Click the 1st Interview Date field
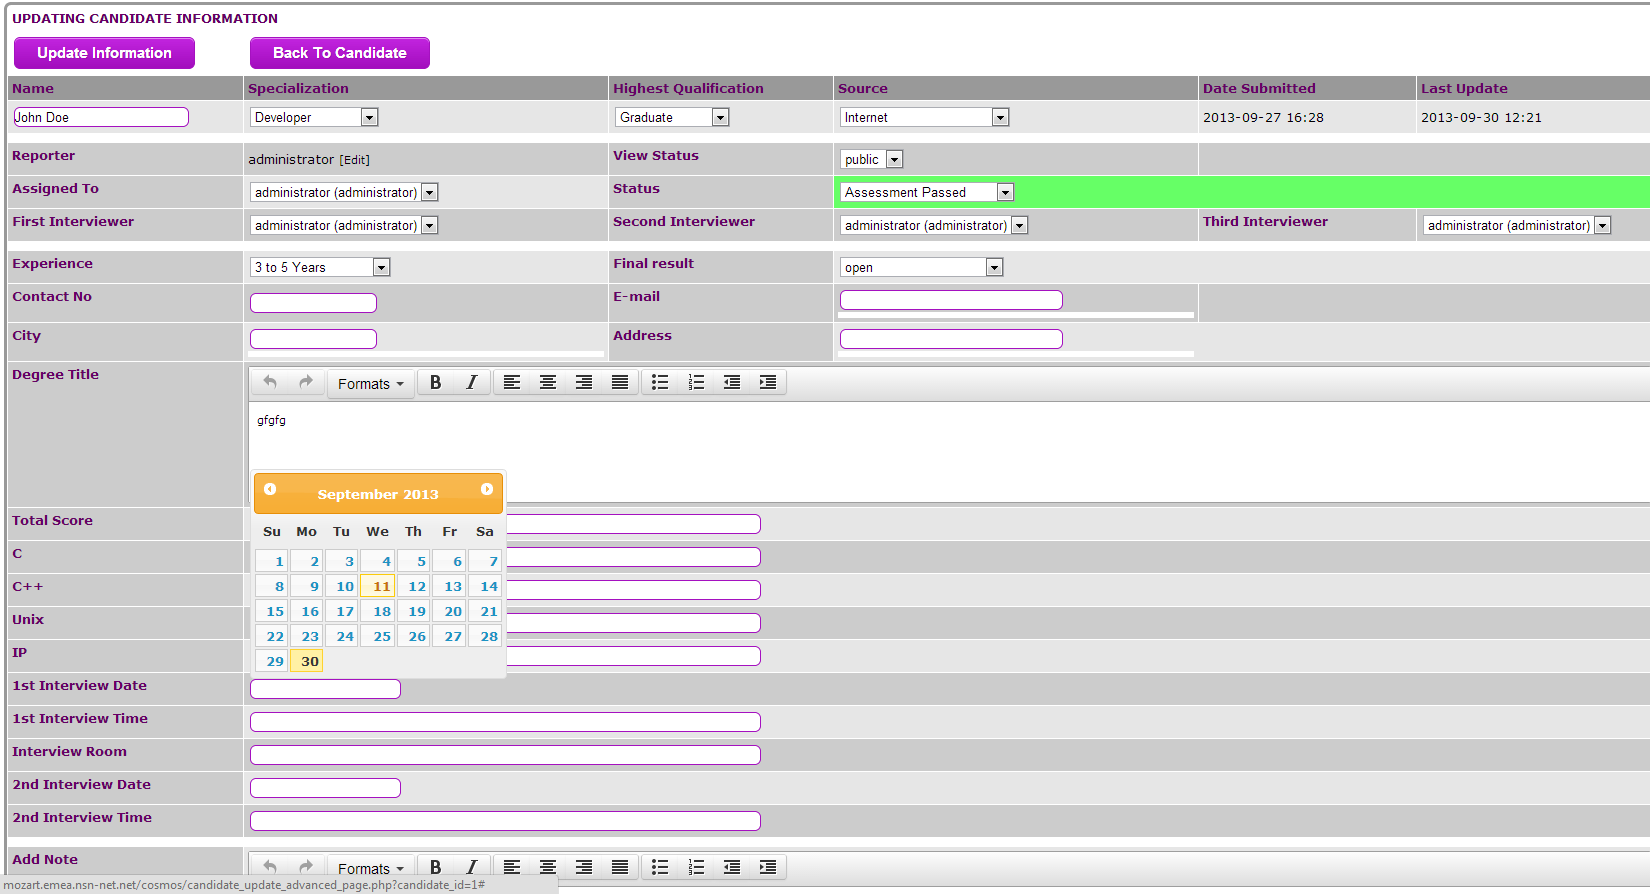The width and height of the screenshot is (1650, 894). point(325,689)
